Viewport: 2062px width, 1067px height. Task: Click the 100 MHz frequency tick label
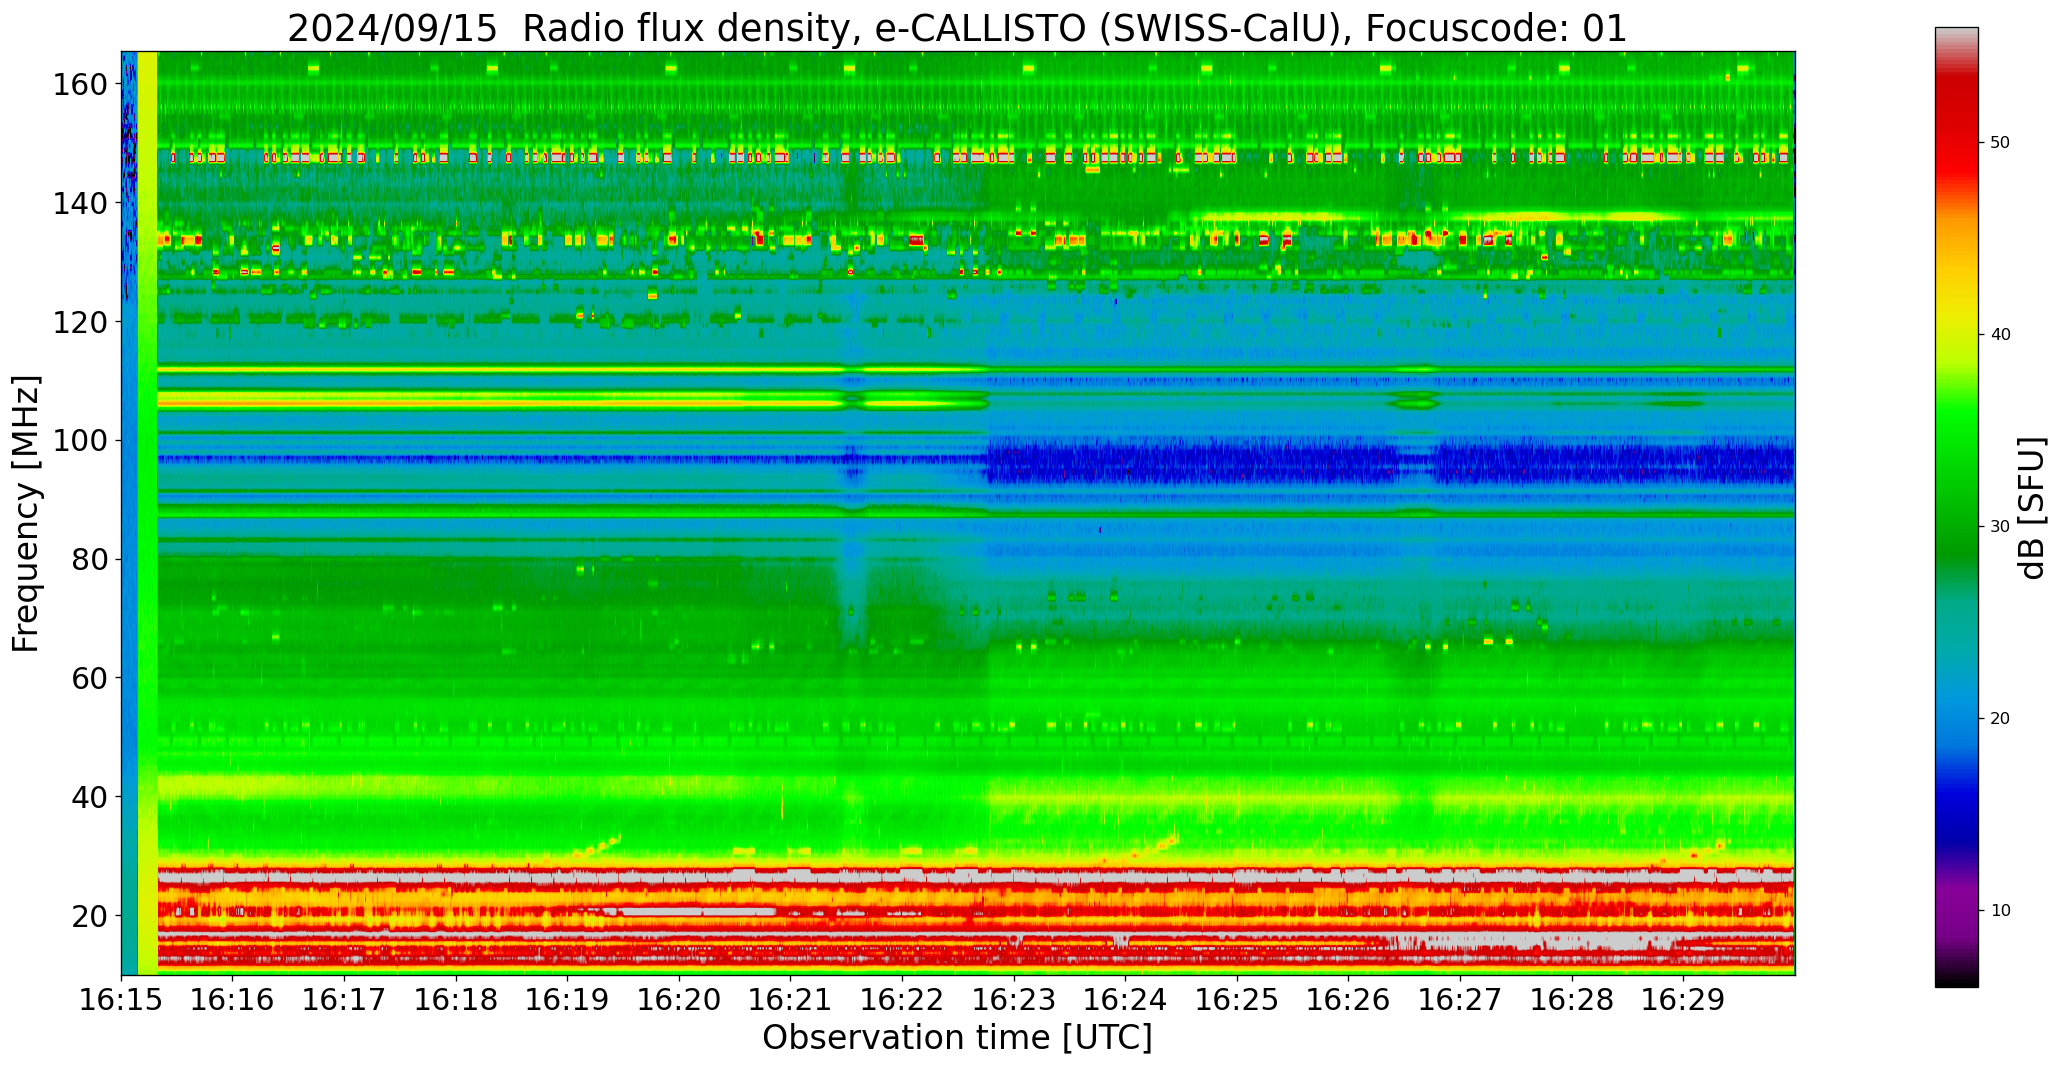coord(79,441)
